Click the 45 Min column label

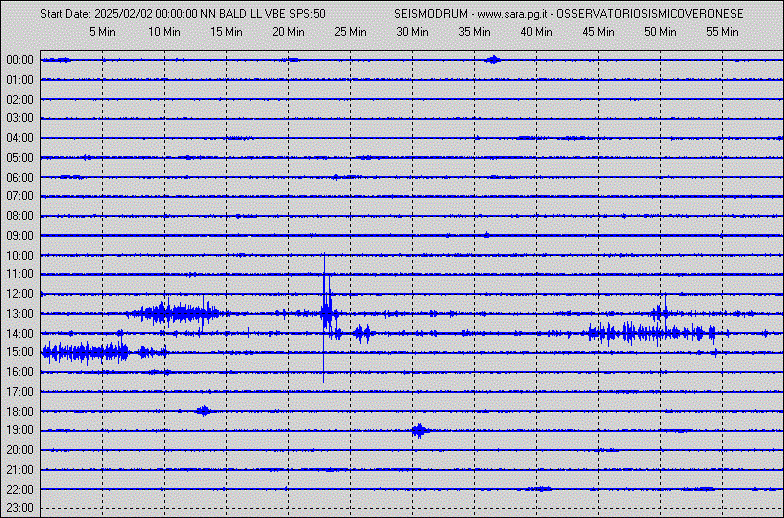click(598, 32)
